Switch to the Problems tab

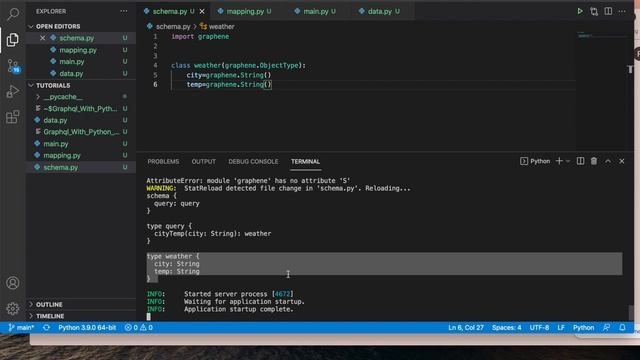[163, 162]
